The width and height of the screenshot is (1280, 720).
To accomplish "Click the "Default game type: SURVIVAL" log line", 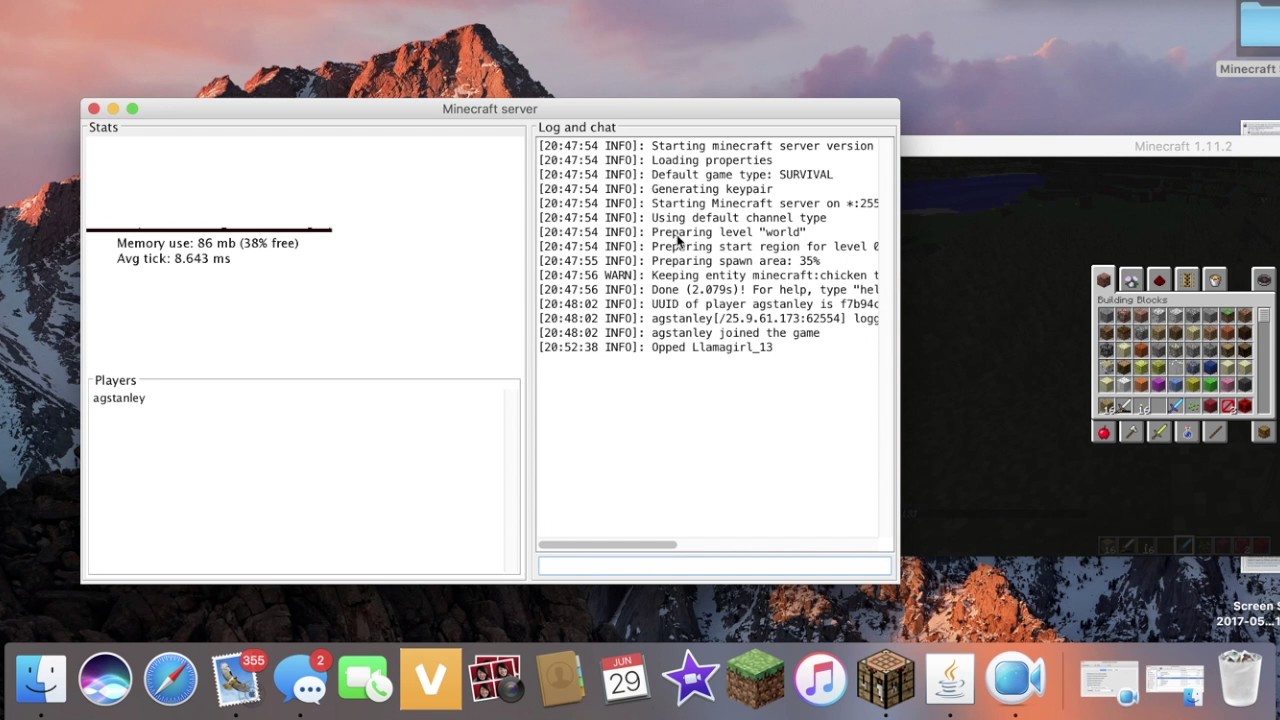I will (x=685, y=175).
